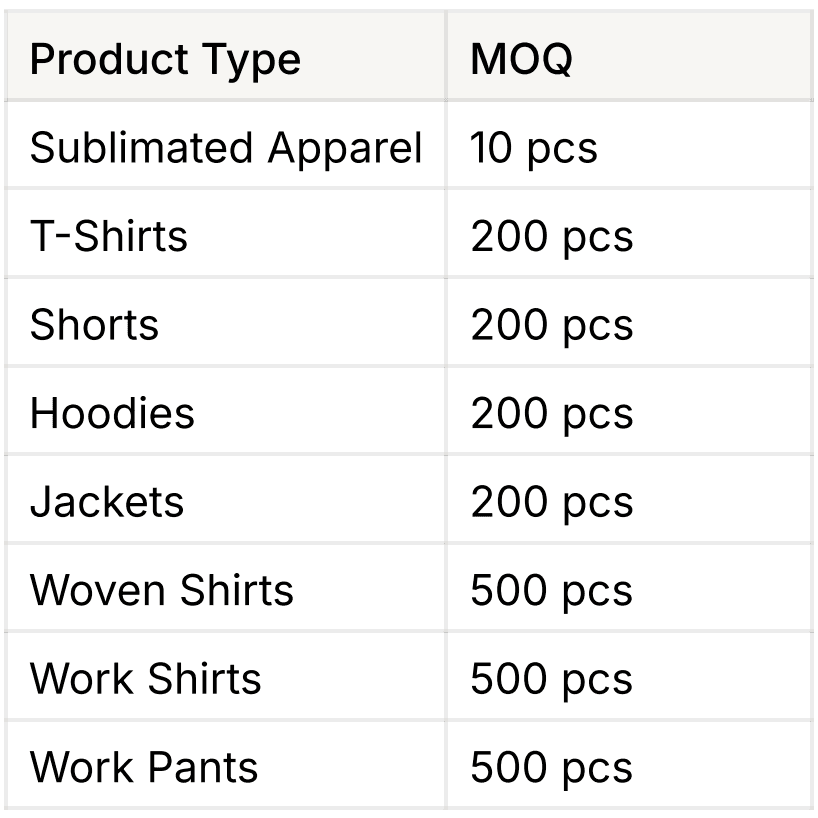
Task: Select the Work Pants product cell
Action: (x=144, y=767)
